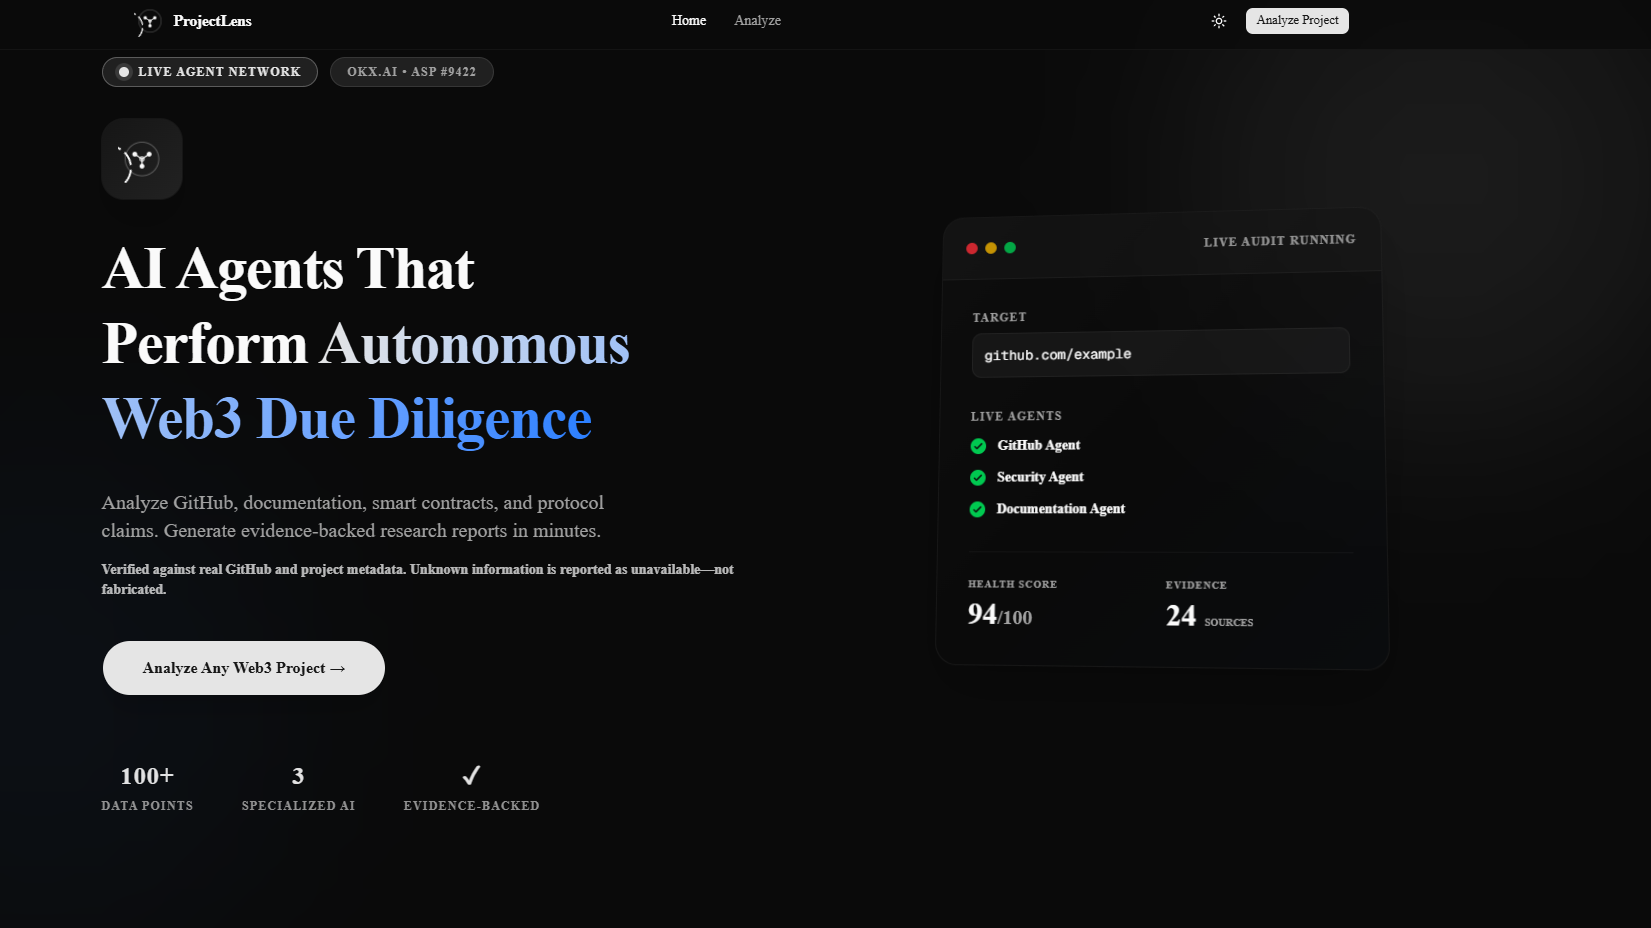This screenshot has width=1651, height=928.
Task: Click the Evidence-Backed checkmark icon
Action: click(472, 775)
